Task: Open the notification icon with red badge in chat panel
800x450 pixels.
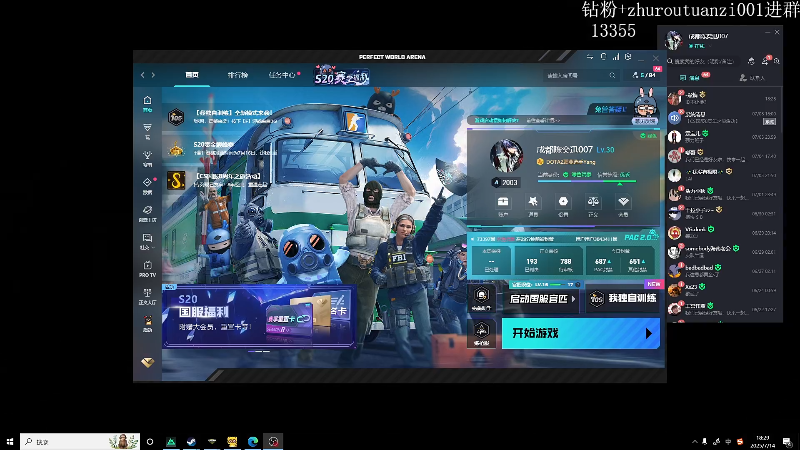Action: click(765, 61)
